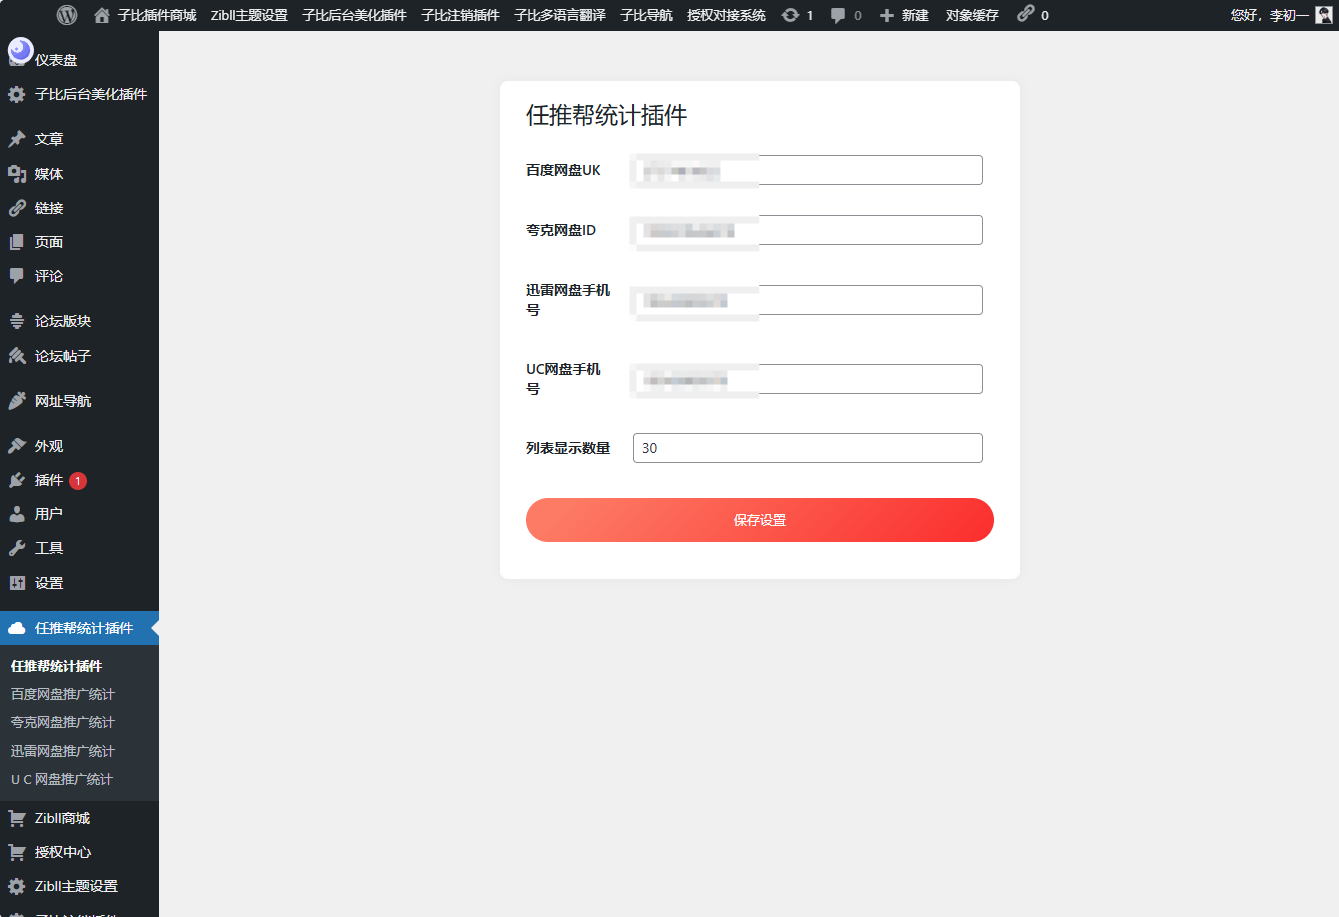Click the 保存设置 save button
This screenshot has width=1339, height=917.
click(759, 520)
